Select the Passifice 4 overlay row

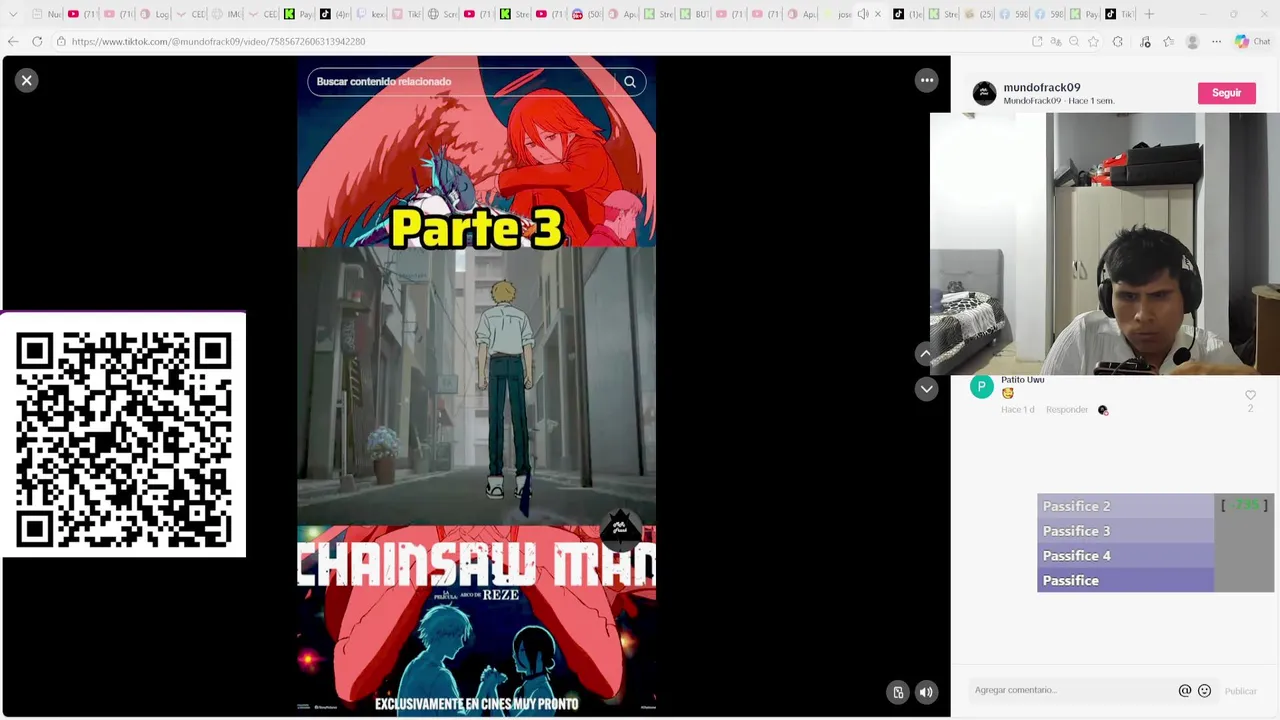tap(1125, 556)
